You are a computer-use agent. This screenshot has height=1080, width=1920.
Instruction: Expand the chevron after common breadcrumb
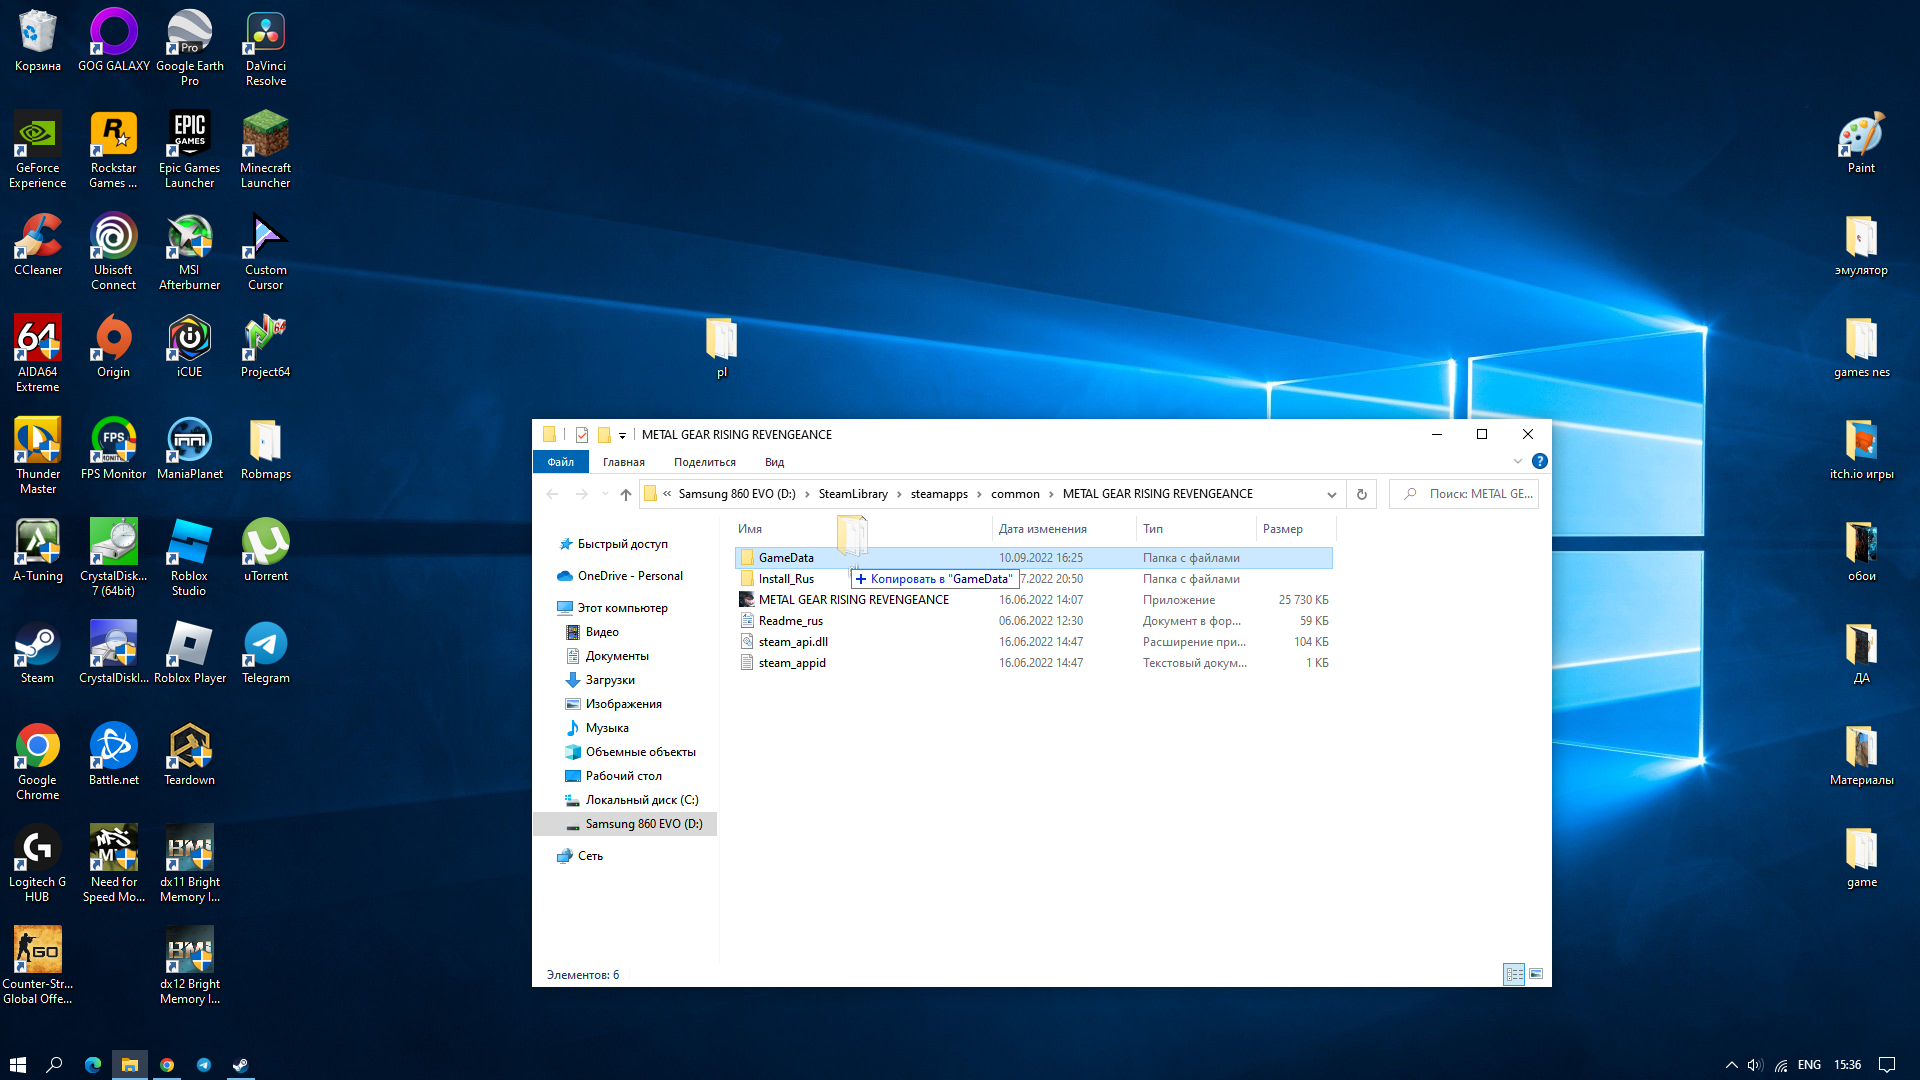click(1051, 494)
